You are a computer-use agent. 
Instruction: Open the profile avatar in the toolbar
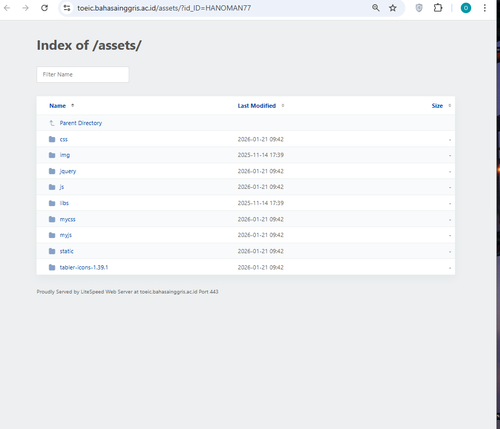click(466, 8)
